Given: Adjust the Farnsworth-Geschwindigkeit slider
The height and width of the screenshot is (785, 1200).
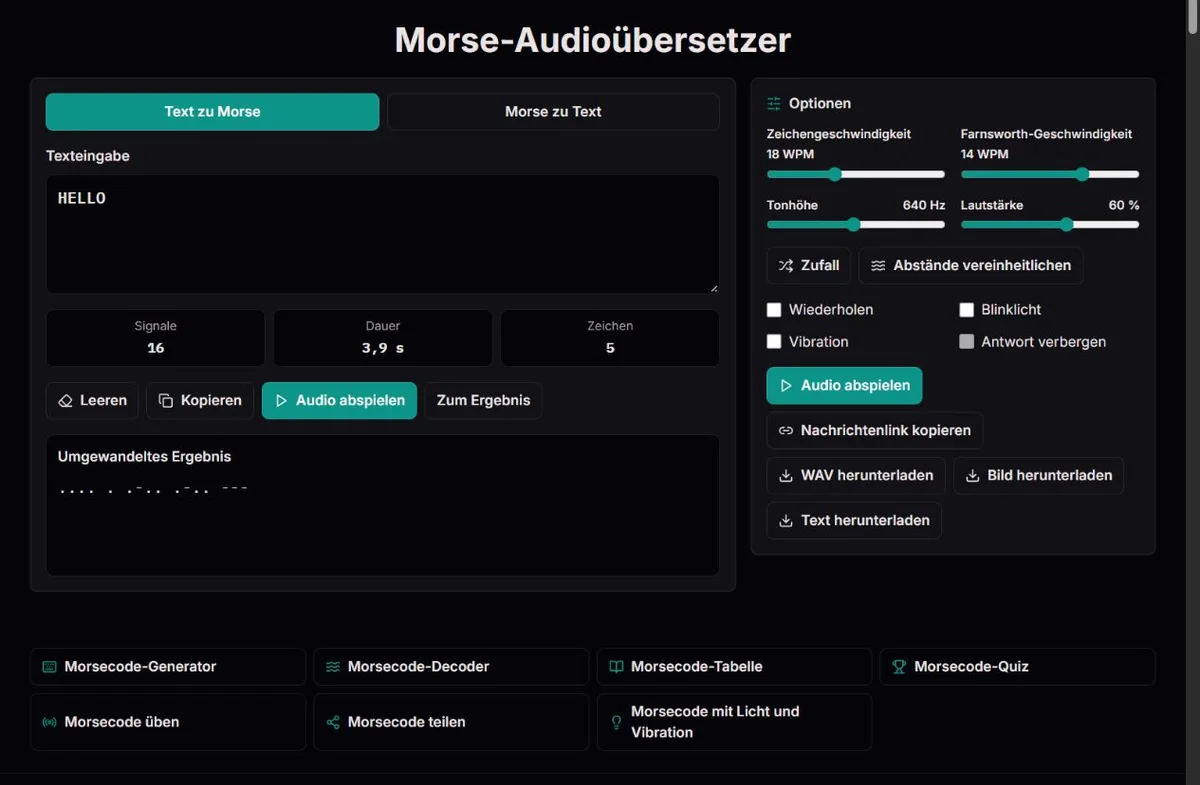Looking at the screenshot, I should tap(1050, 174).
